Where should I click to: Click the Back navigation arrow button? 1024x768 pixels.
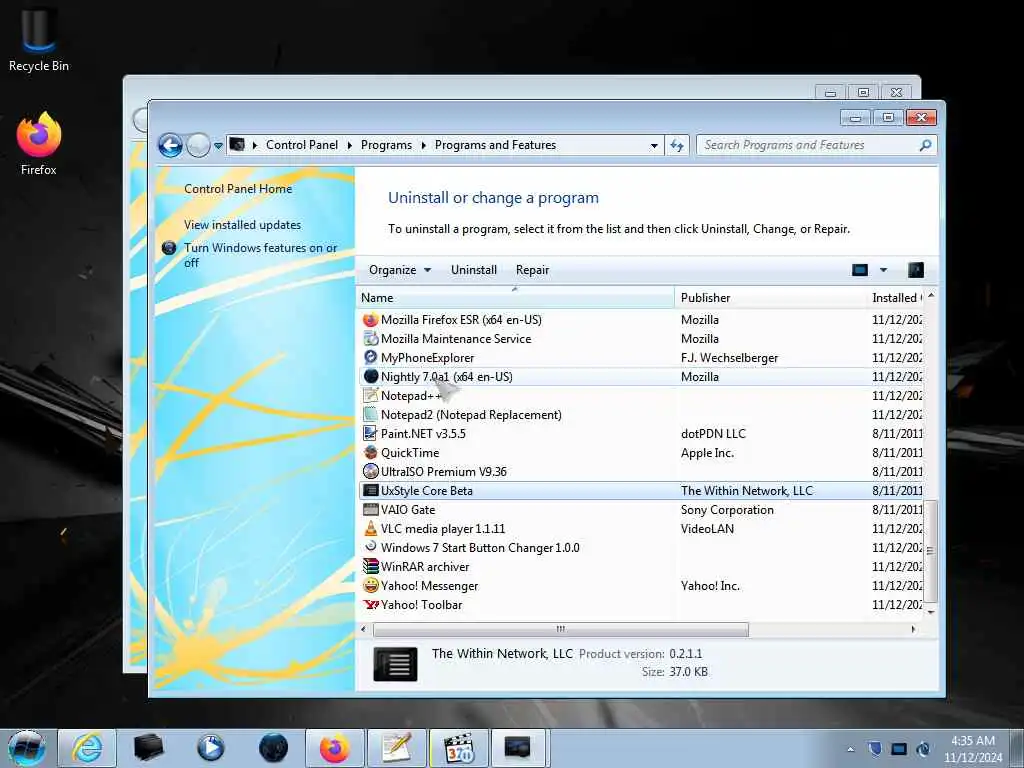coord(170,145)
